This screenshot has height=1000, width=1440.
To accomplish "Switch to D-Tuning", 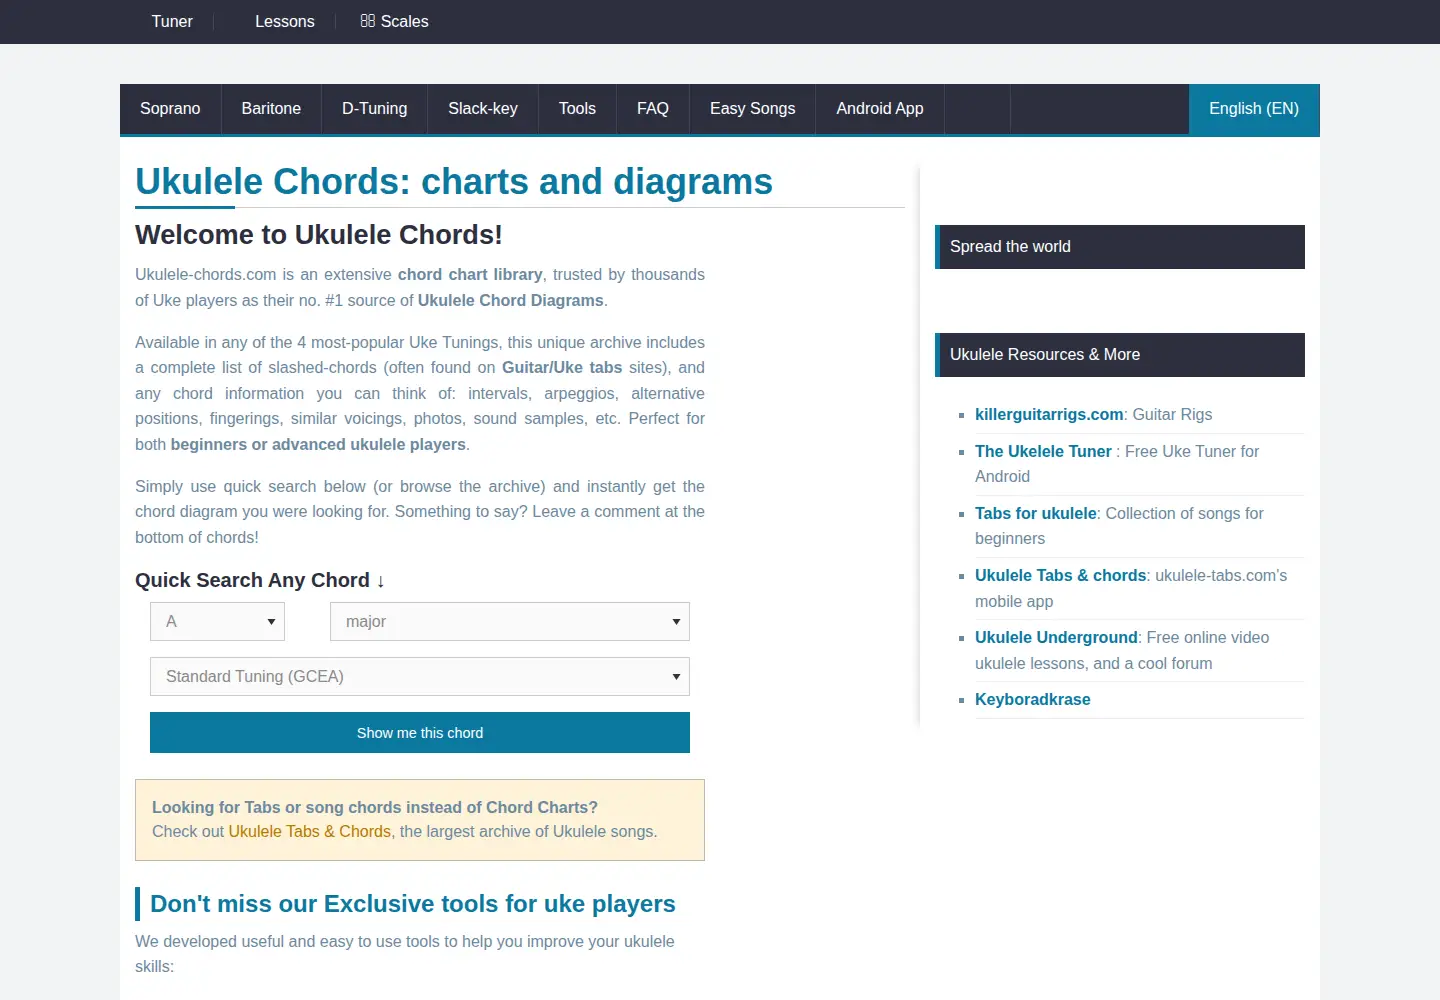I will tap(375, 109).
